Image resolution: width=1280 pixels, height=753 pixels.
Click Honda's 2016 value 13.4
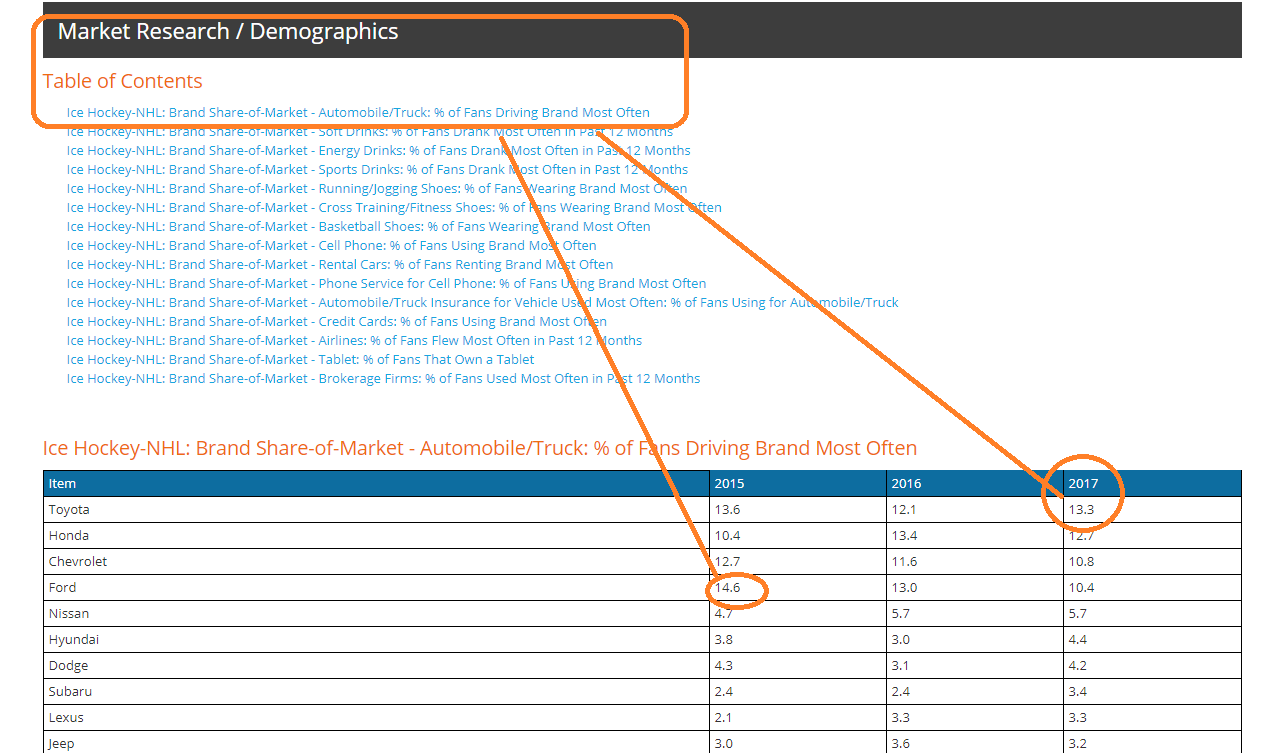pos(905,536)
